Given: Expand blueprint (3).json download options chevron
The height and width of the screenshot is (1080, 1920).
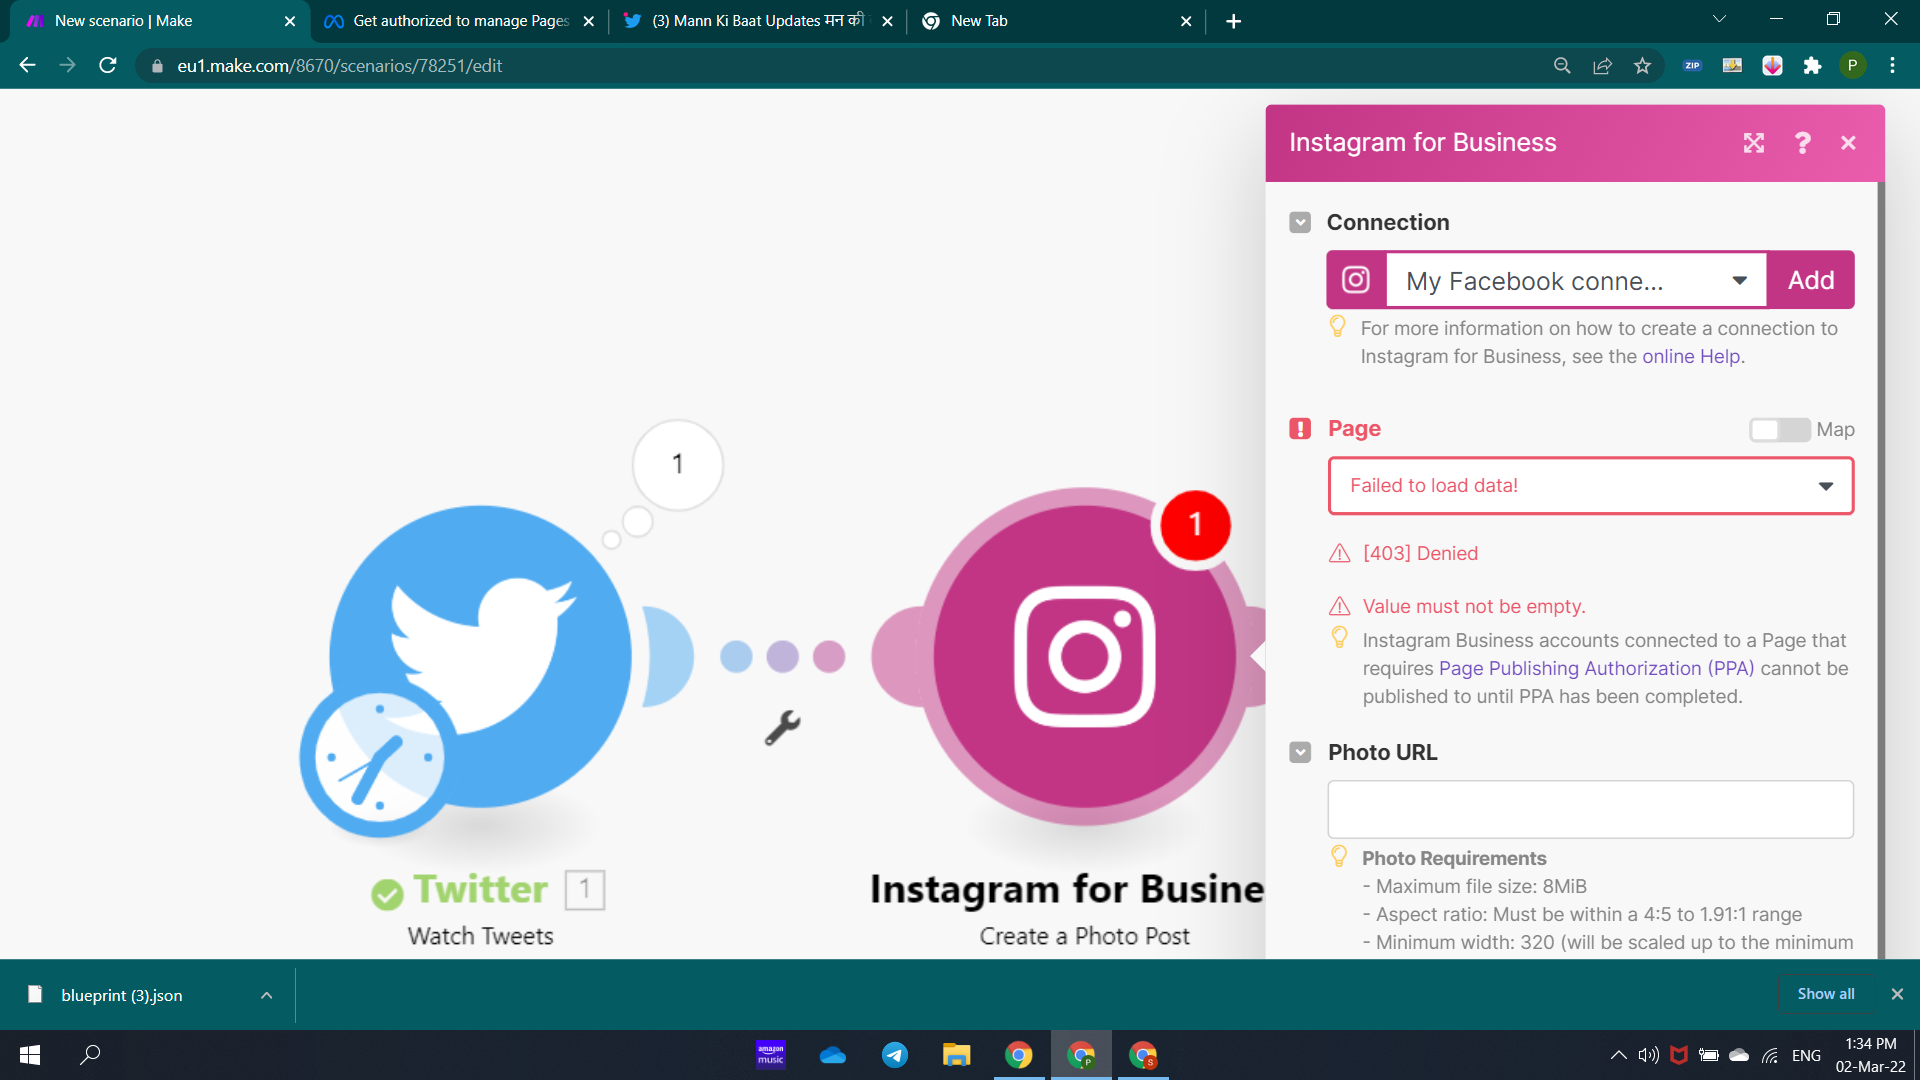Looking at the screenshot, I should click(266, 996).
